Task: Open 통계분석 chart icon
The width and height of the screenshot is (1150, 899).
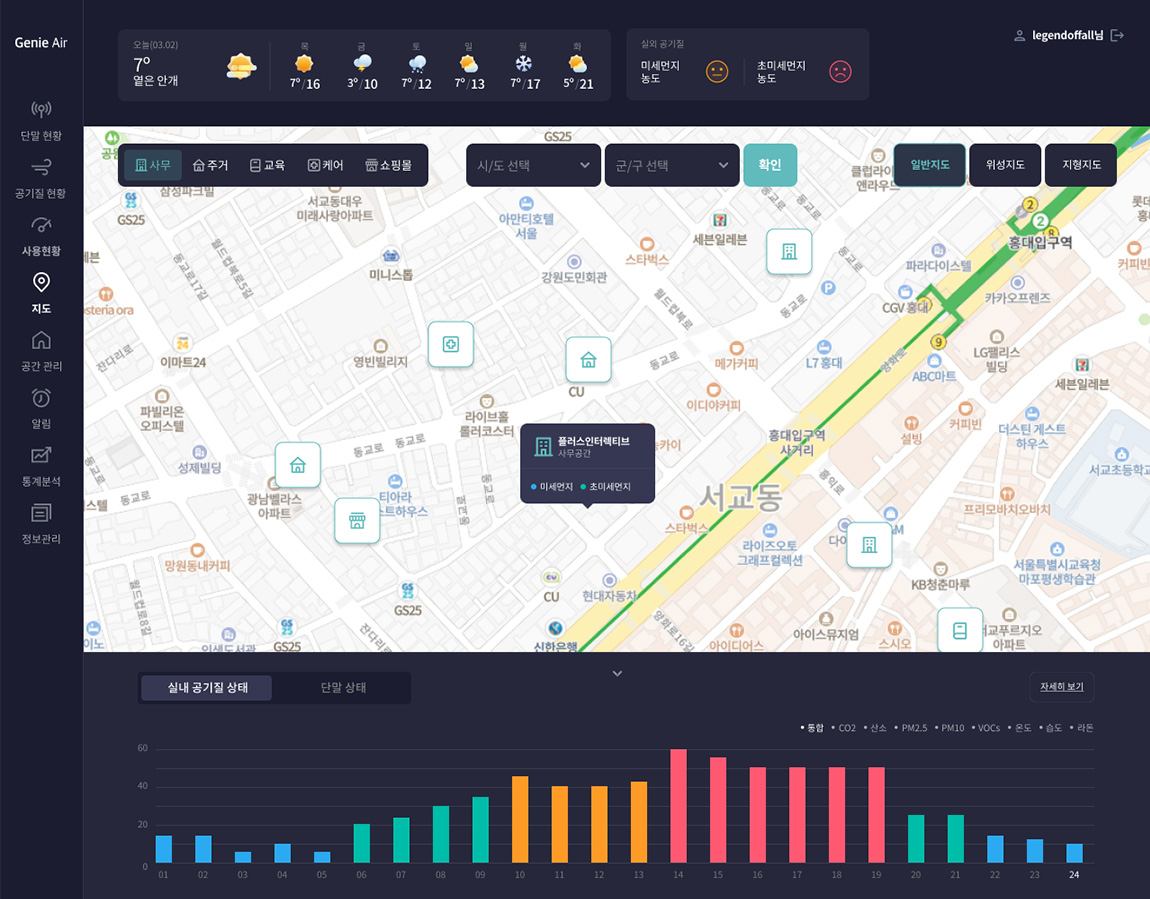Action: (x=41, y=456)
